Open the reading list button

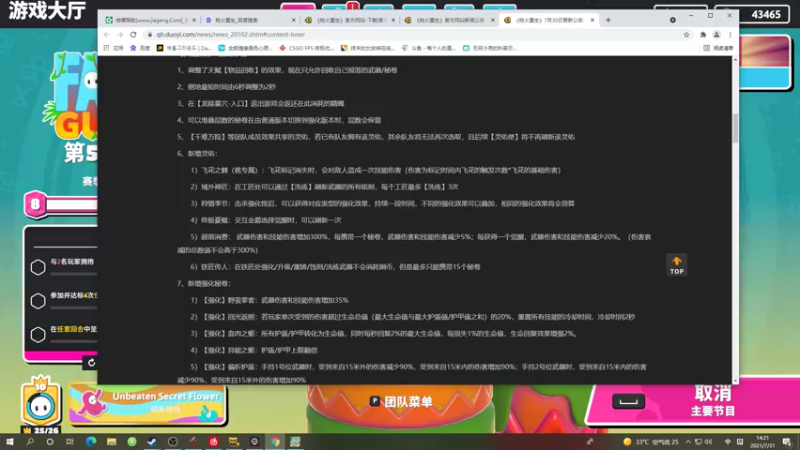[718, 48]
